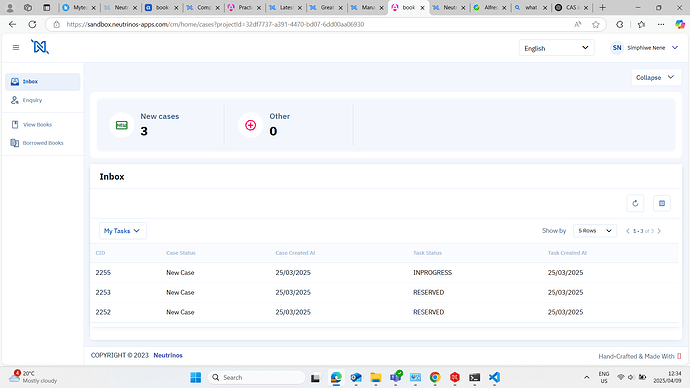This screenshot has height=388, width=690.
Task: Open the Windows Start menu
Action: click(195, 377)
